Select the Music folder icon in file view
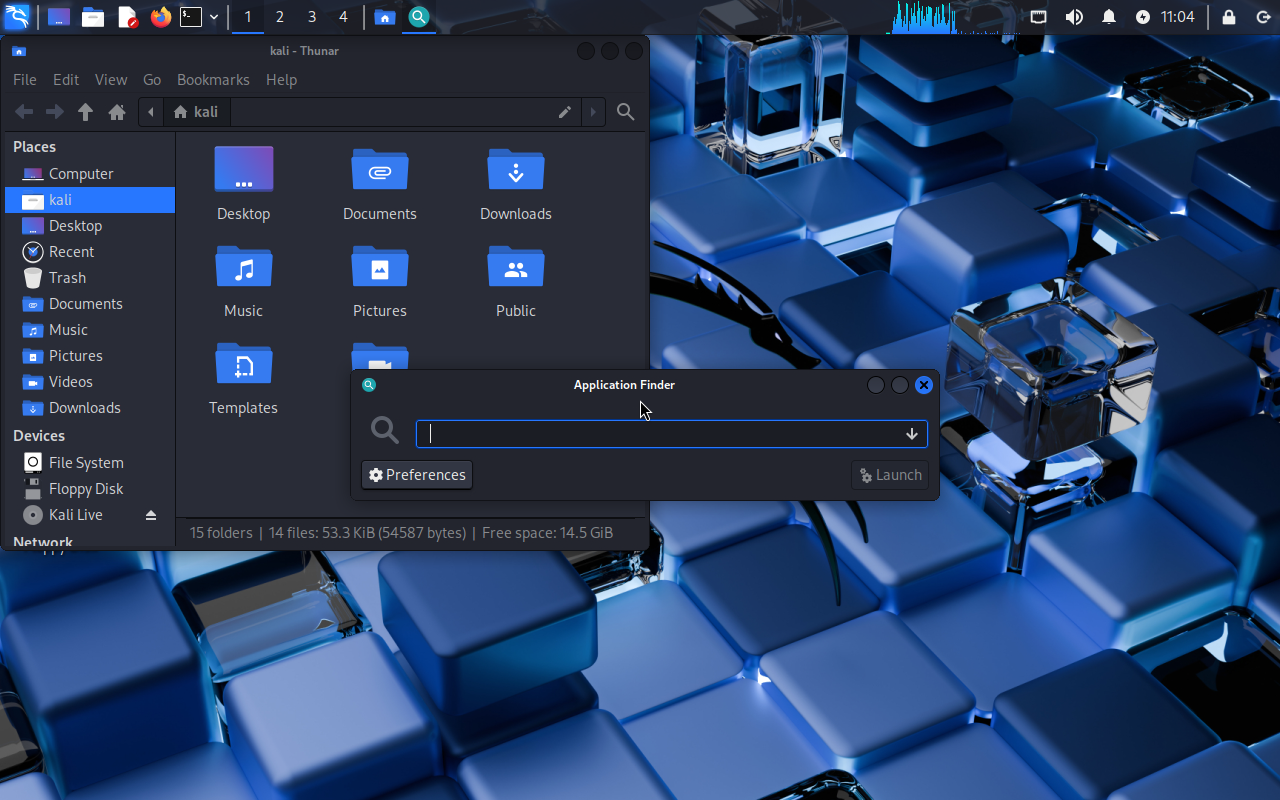Screen dimensions: 1280x800 point(244,266)
